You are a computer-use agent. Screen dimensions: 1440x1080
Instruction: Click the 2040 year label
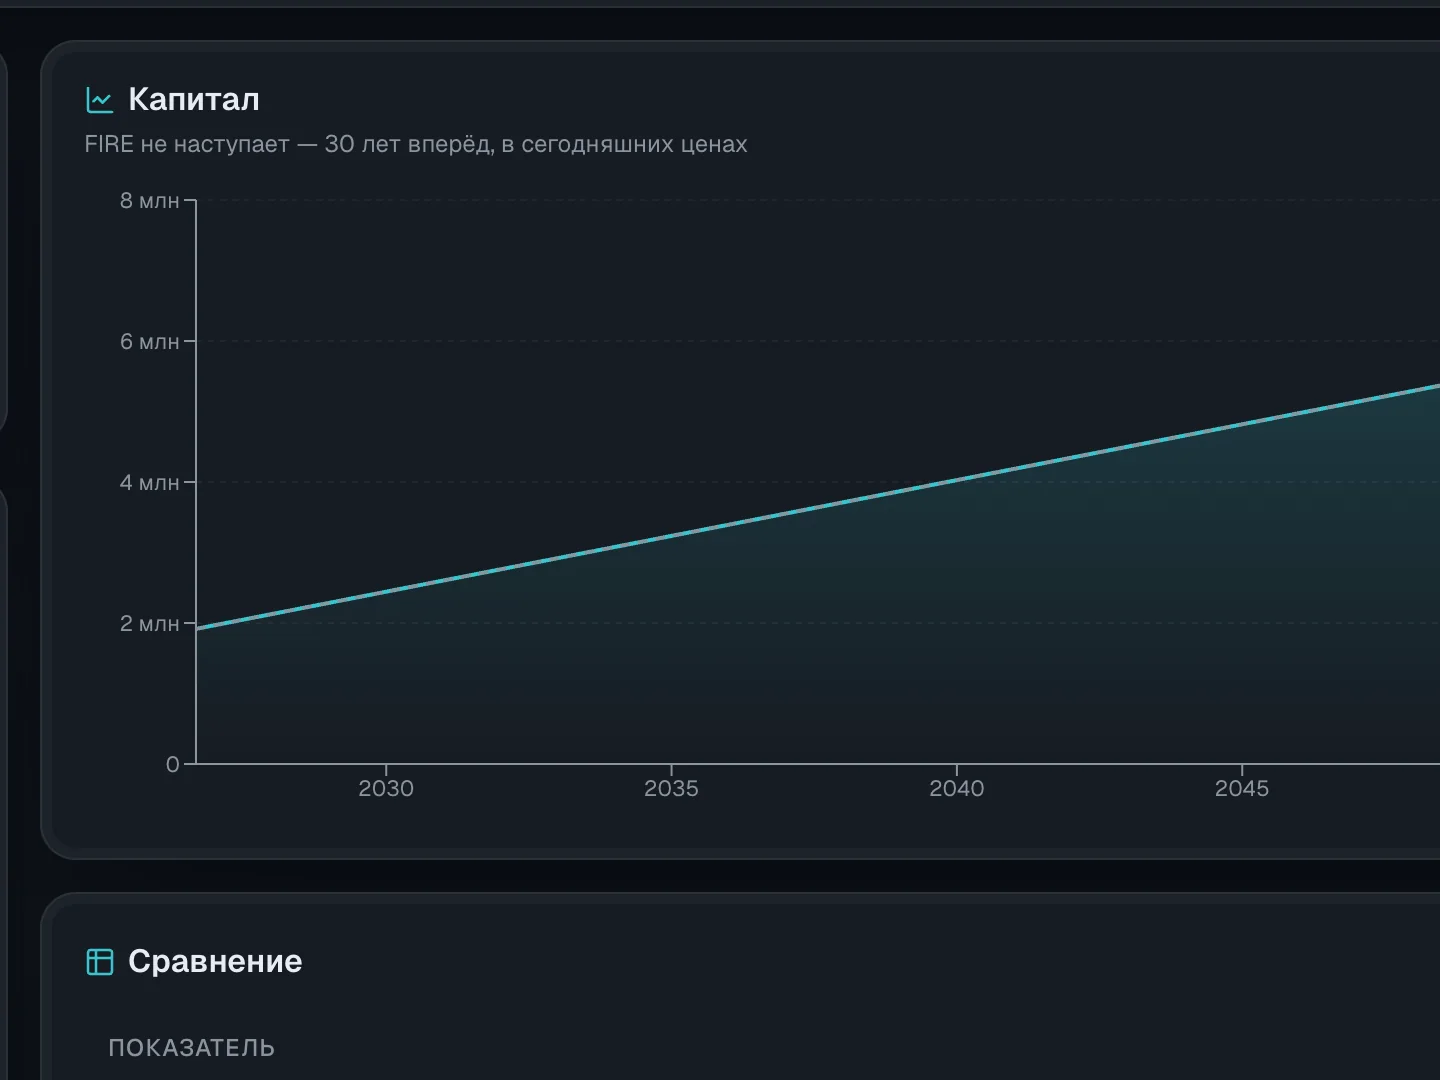957,789
